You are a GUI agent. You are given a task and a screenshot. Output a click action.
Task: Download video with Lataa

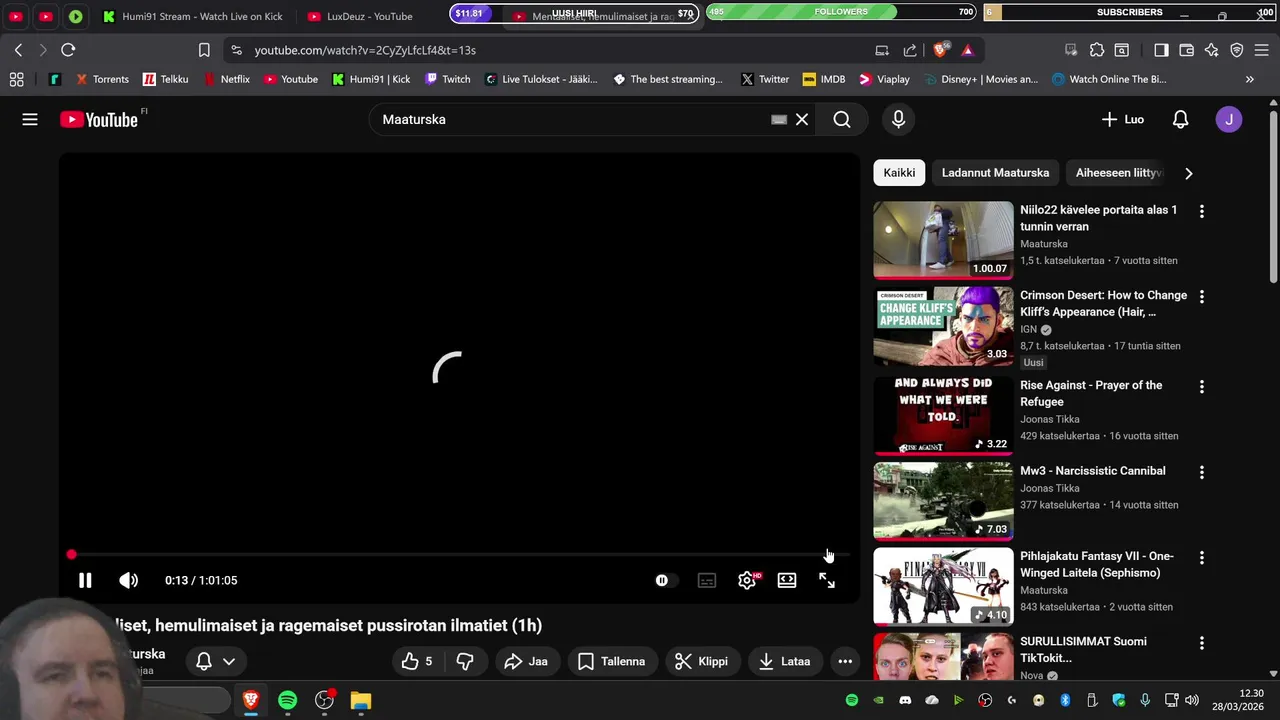click(x=784, y=661)
